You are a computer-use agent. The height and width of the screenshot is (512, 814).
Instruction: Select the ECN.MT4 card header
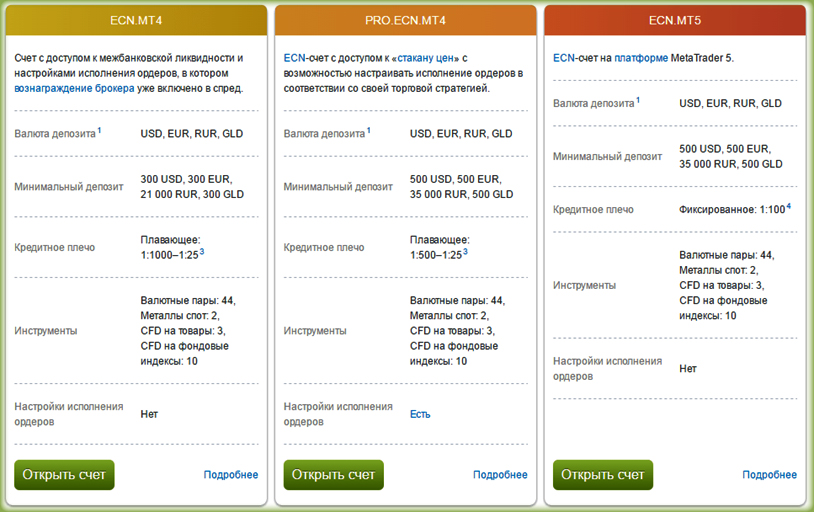[x=139, y=20]
